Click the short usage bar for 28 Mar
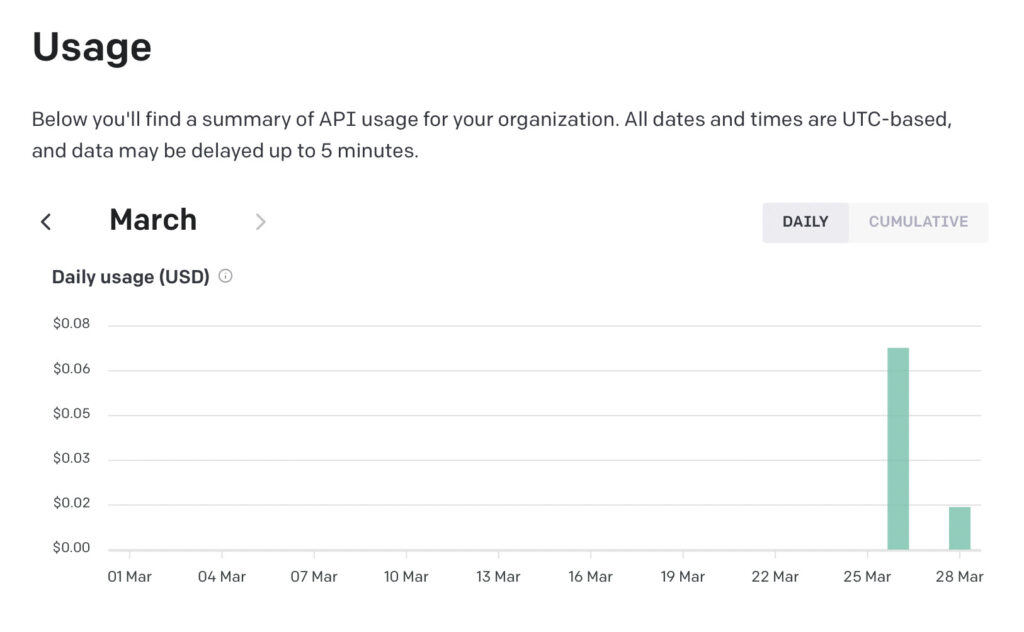Image resolution: width=1024 pixels, height=632 pixels. point(959,528)
